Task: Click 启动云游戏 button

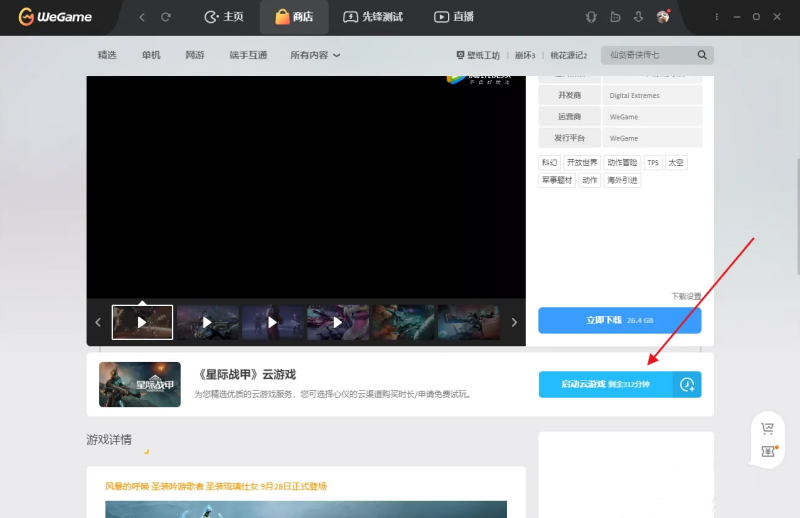Action: [x=606, y=384]
